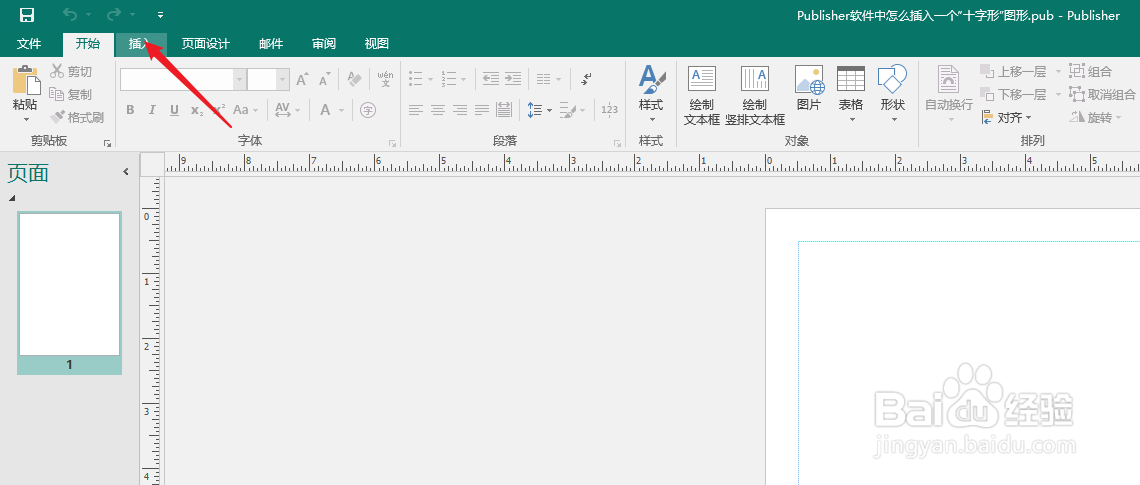Toggle bold formatting

click(x=130, y=110)
